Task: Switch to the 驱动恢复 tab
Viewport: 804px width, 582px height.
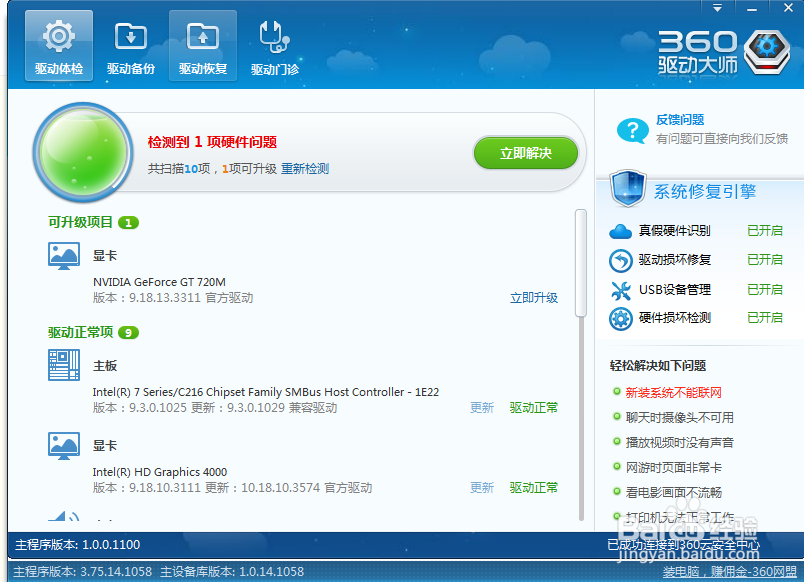Action: (x=203, y=46)
